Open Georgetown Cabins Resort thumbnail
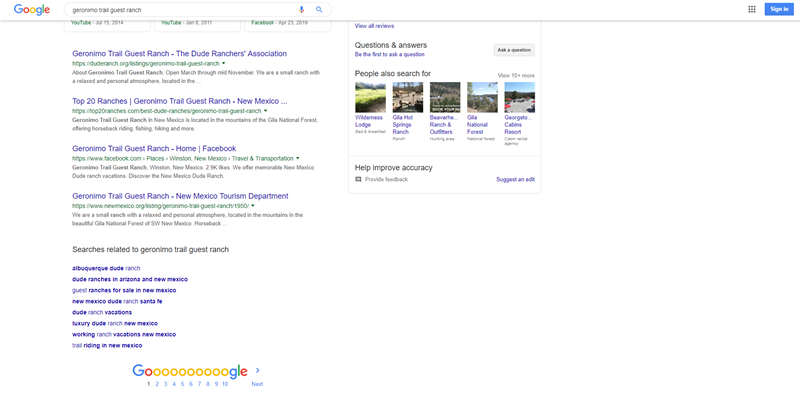 (520, 97)
